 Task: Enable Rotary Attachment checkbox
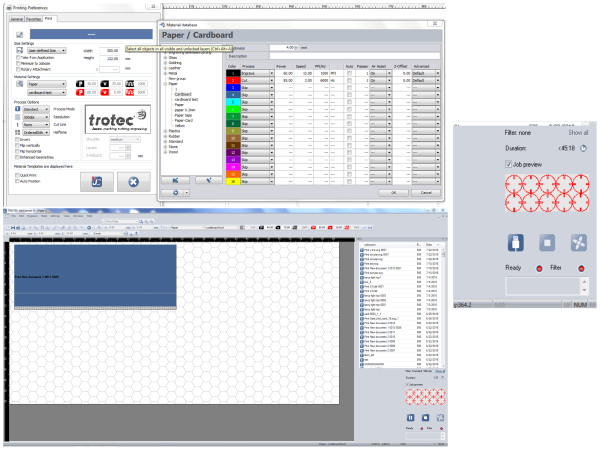(18, 69)
